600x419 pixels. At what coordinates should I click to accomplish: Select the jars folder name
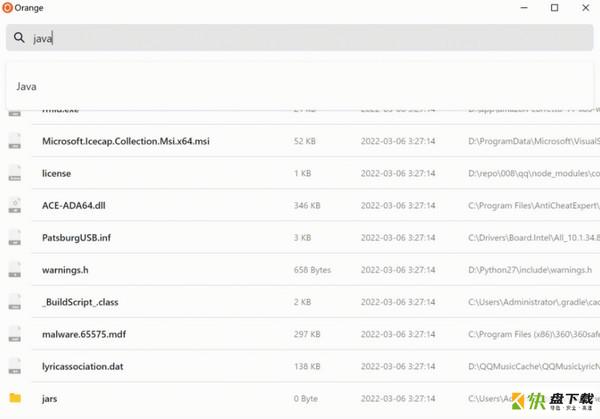(49, 399)
